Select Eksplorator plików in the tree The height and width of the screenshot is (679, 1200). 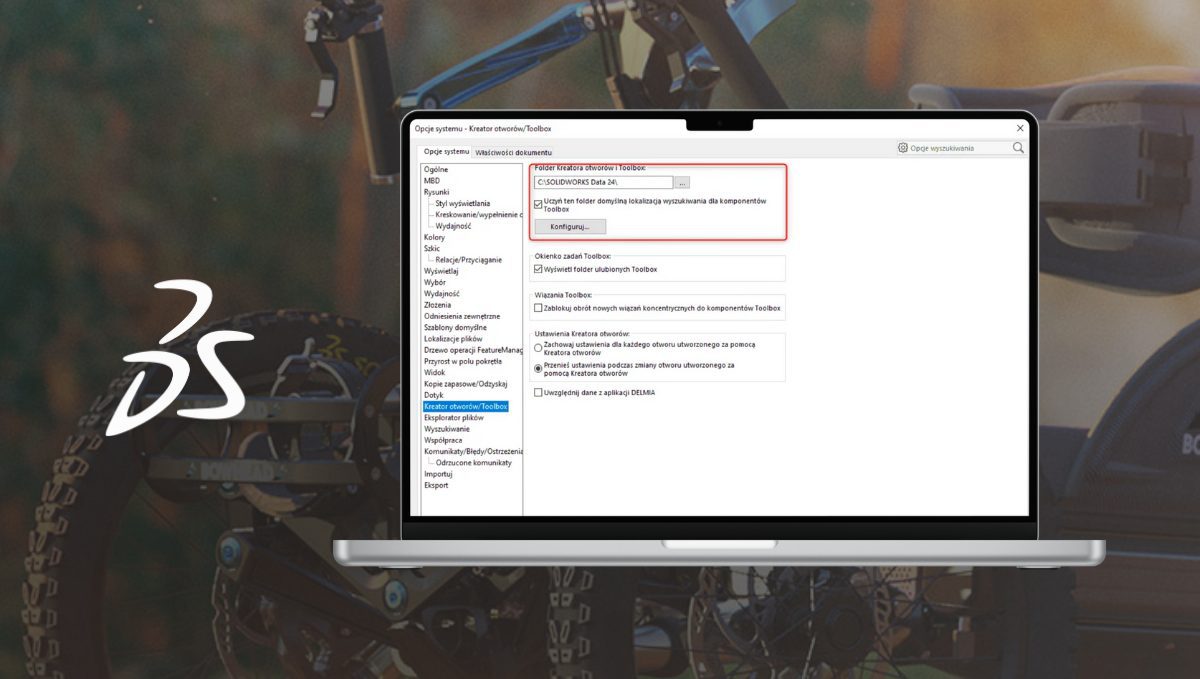pos(454,418)
